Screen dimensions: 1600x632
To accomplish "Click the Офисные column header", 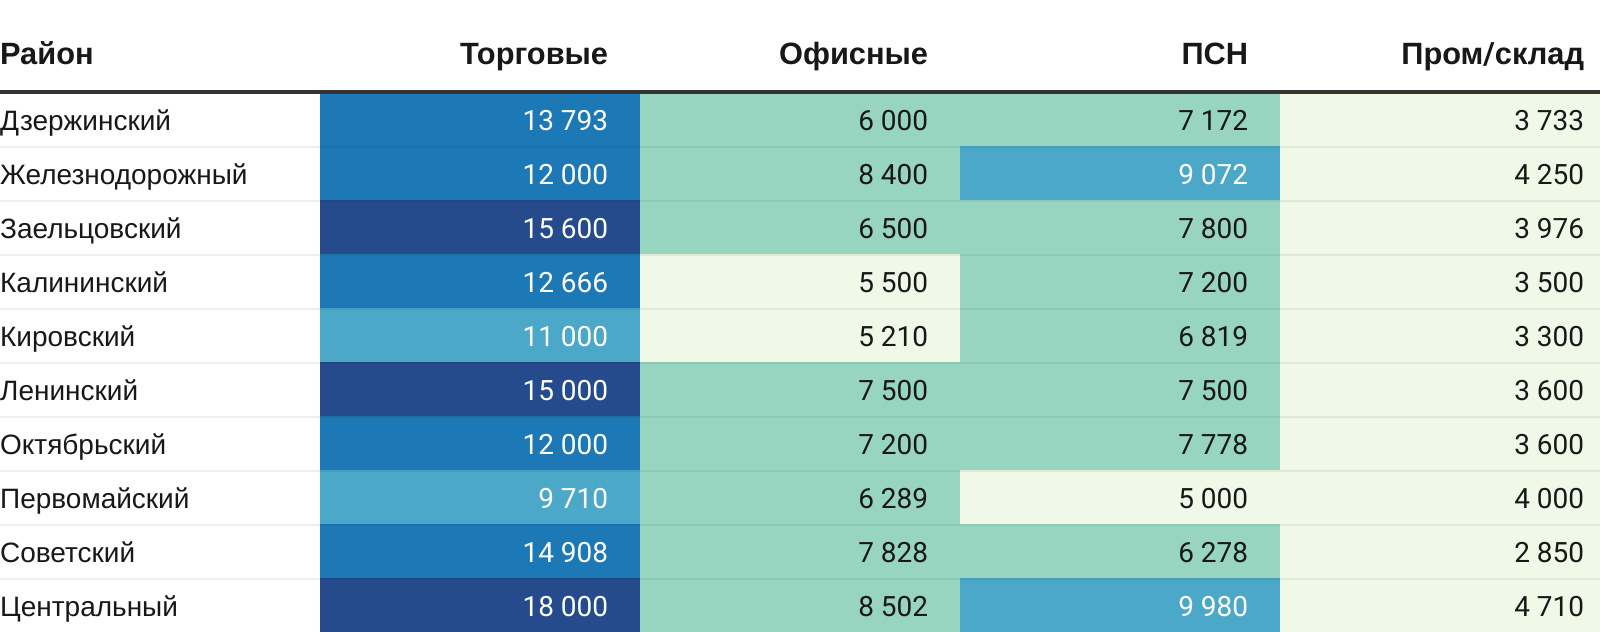I will (x=852, y=54).
